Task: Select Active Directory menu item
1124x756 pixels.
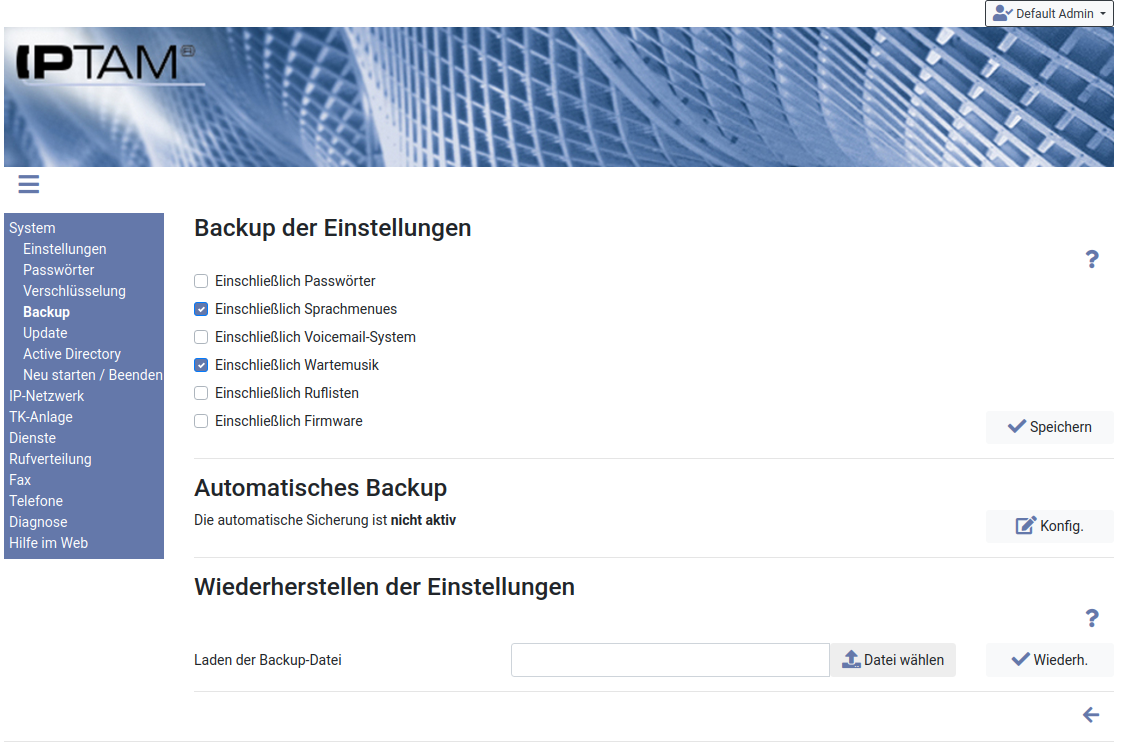Action: pyautogui.click(x=72, y=354)
